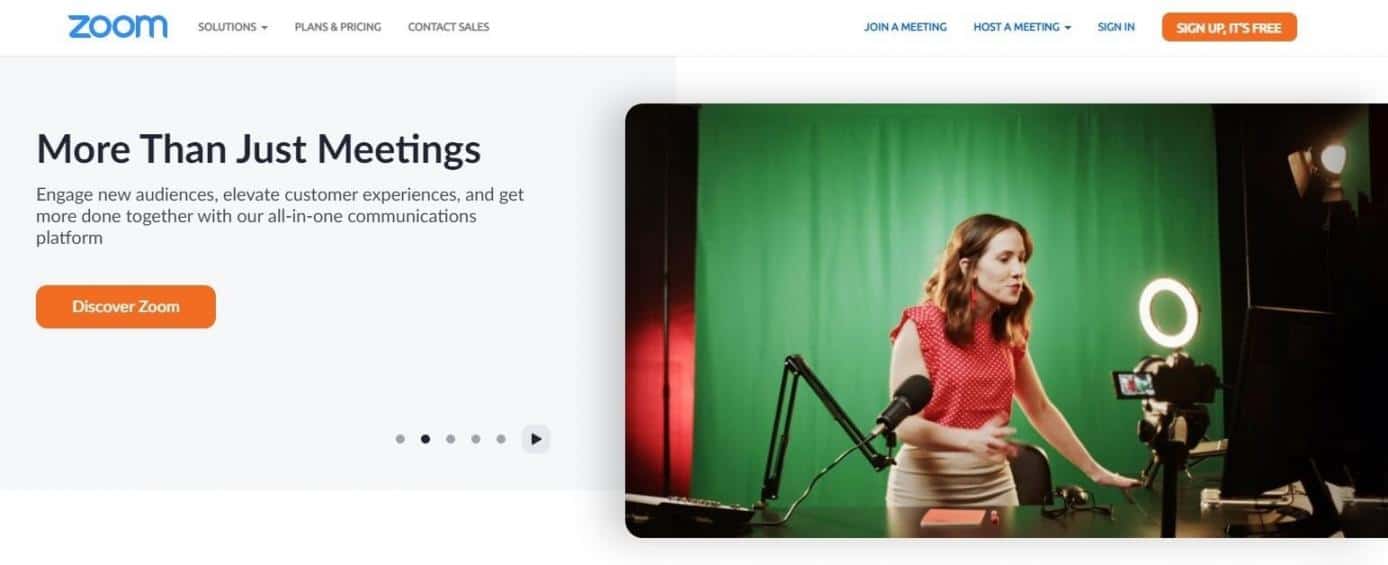Jump to the fifth carousel slide dot

pos(501,439)
